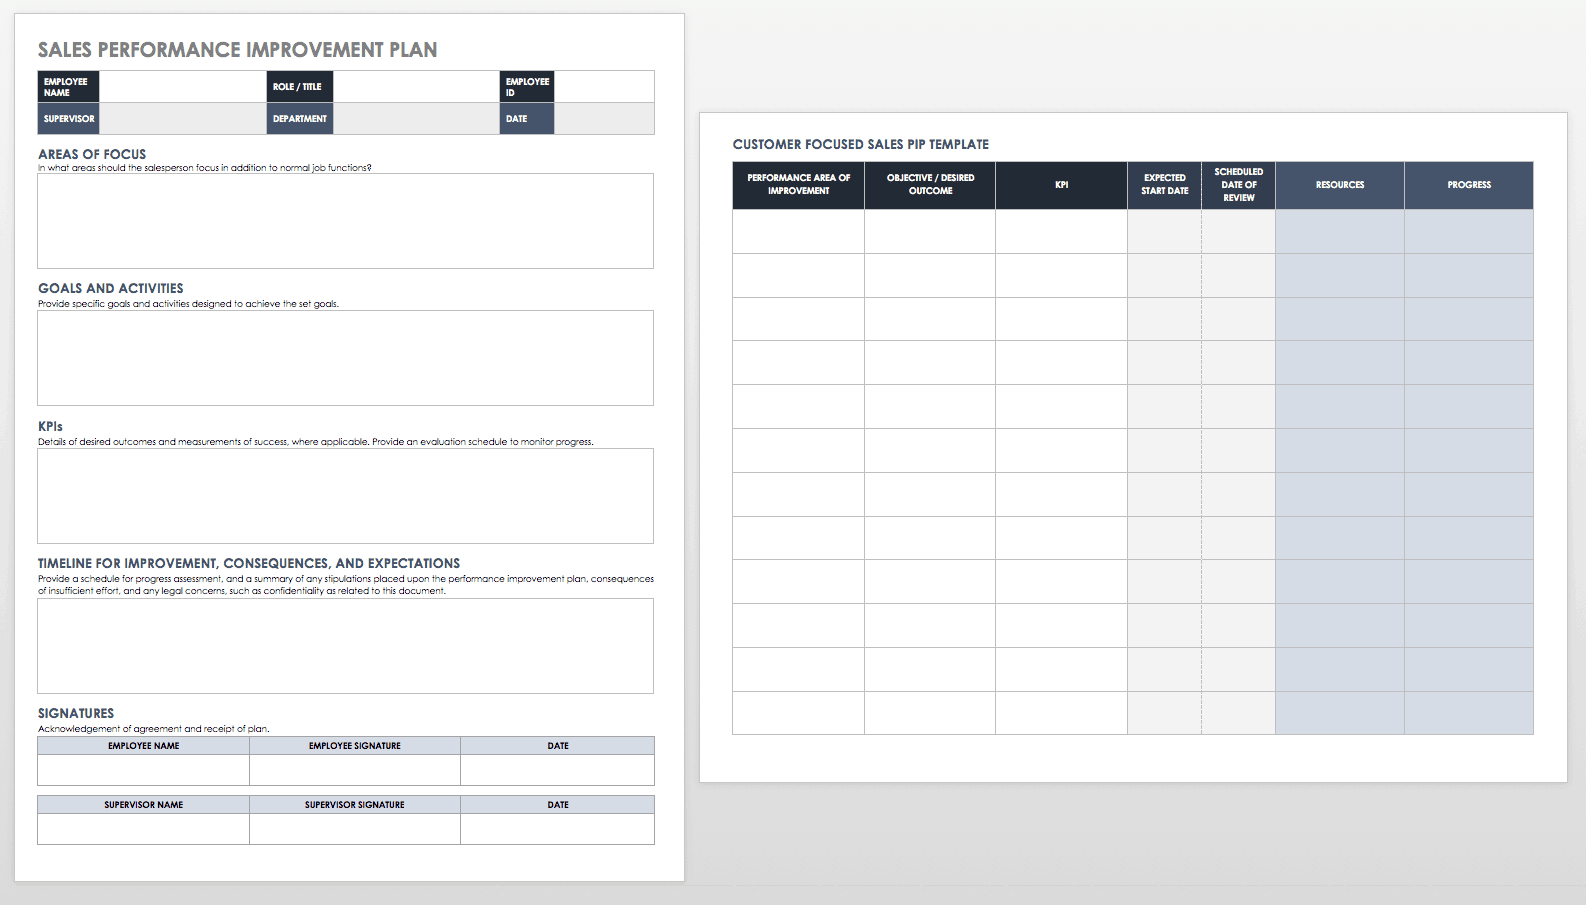Click inside the Goals and Activities text box
This screenshot has width=1586, height=905.
coord(345,358)
